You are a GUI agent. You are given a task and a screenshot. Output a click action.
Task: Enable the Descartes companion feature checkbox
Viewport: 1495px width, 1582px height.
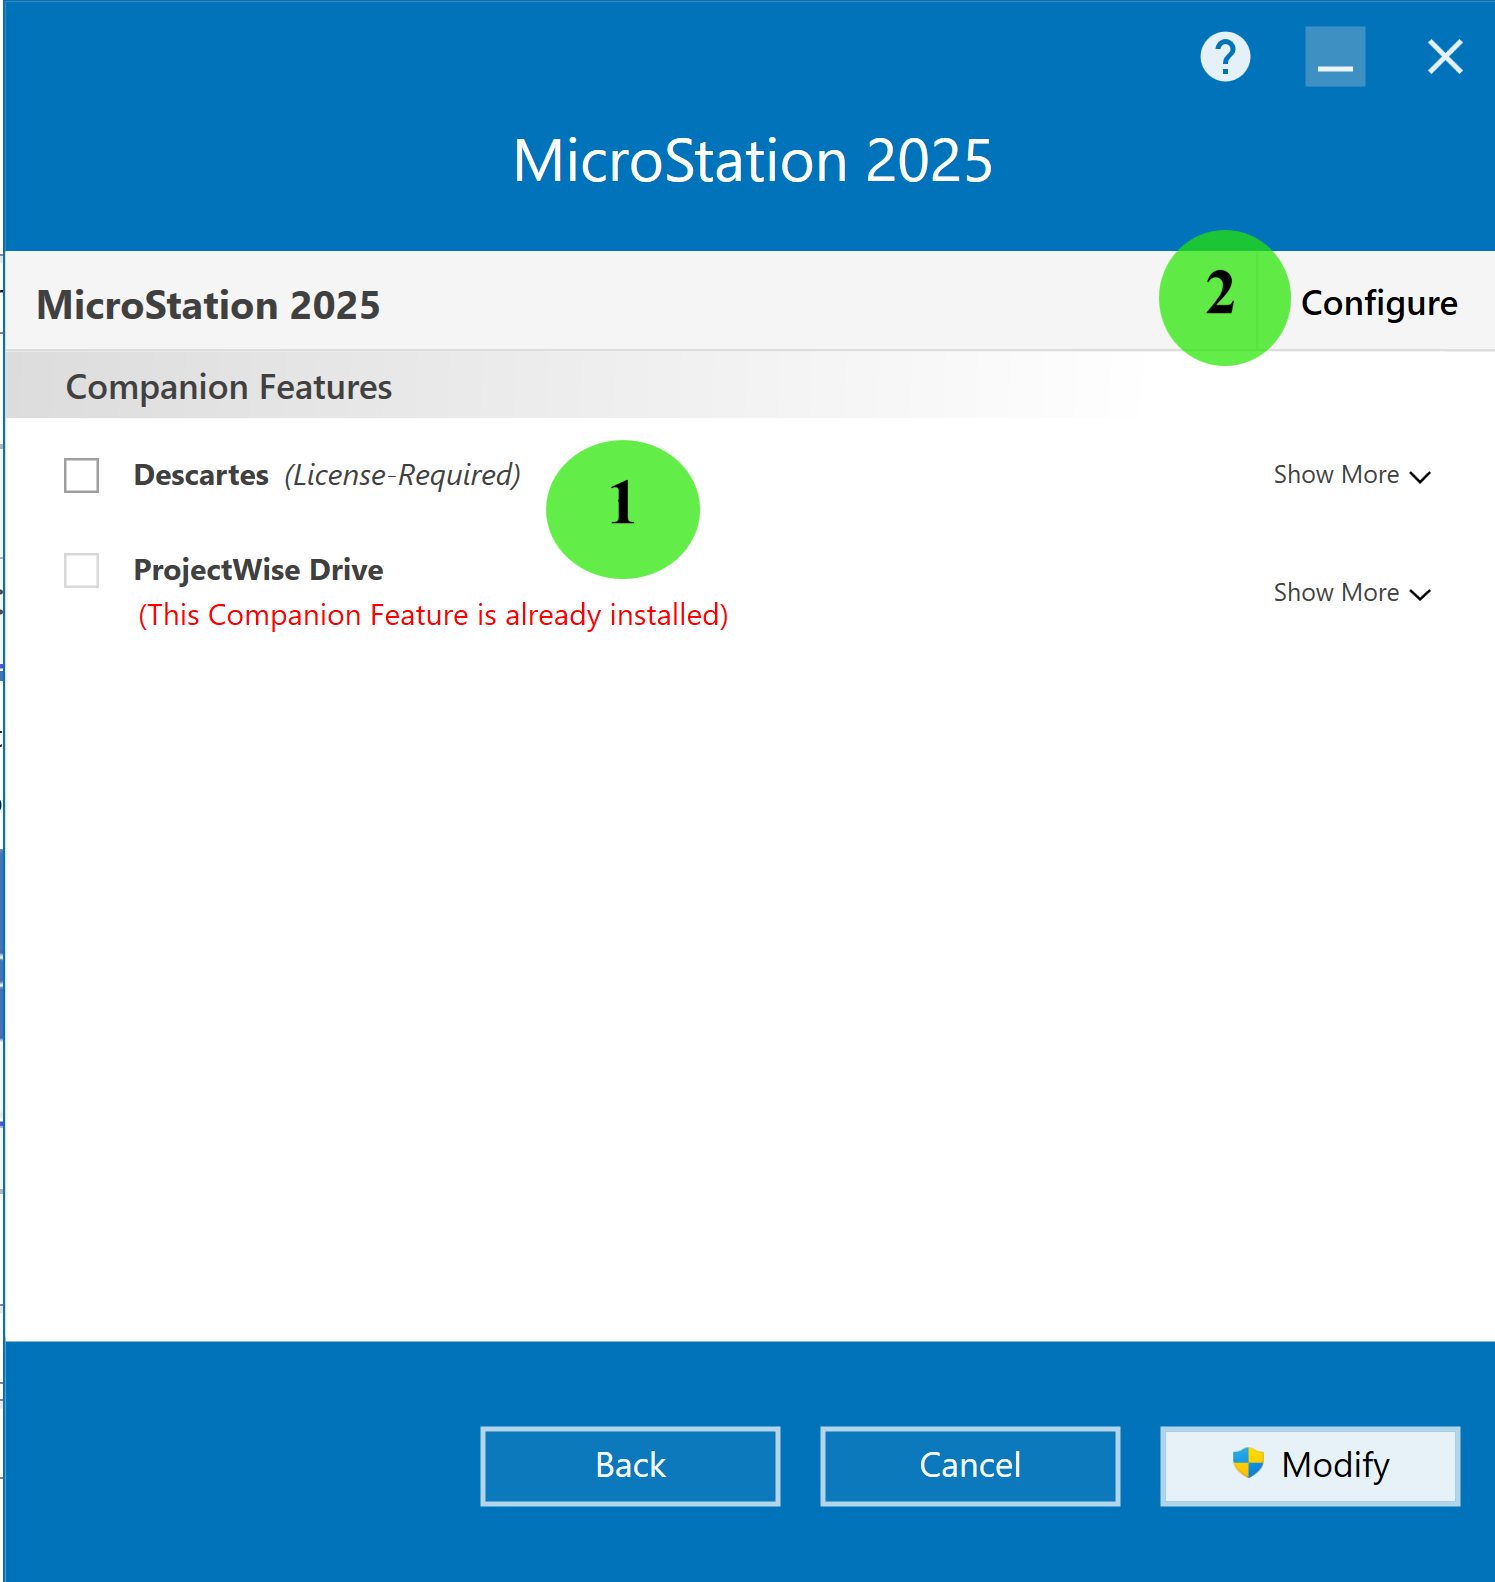[x=82, y=475]
